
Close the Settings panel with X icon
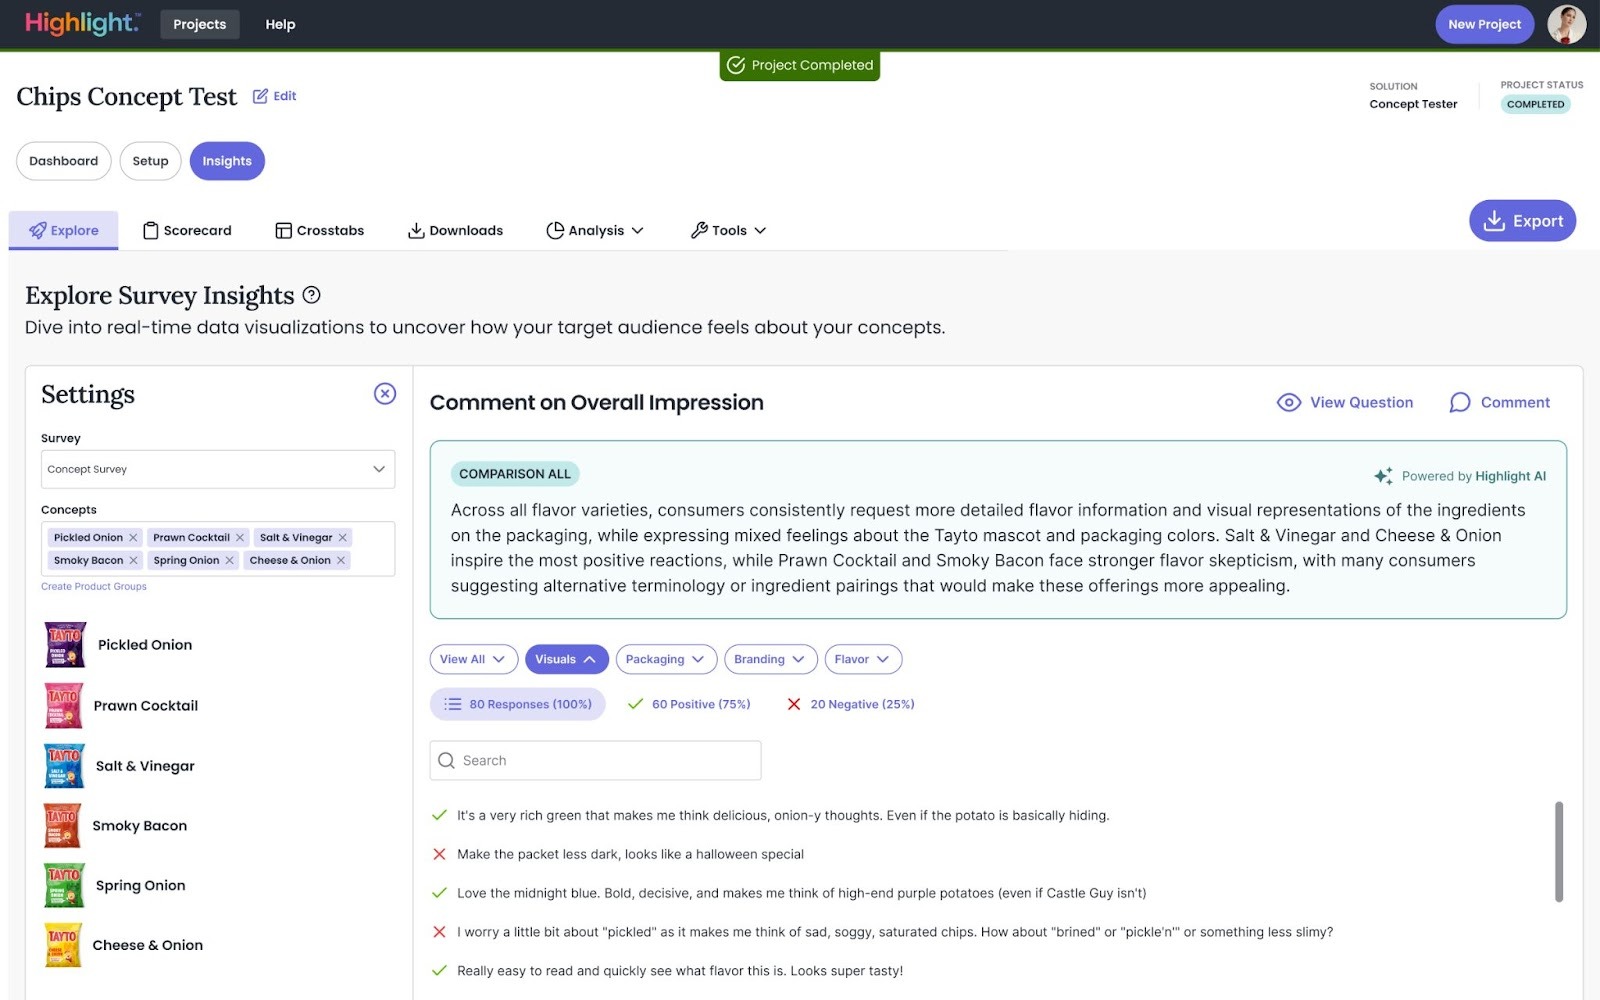(x=385, y=394)
